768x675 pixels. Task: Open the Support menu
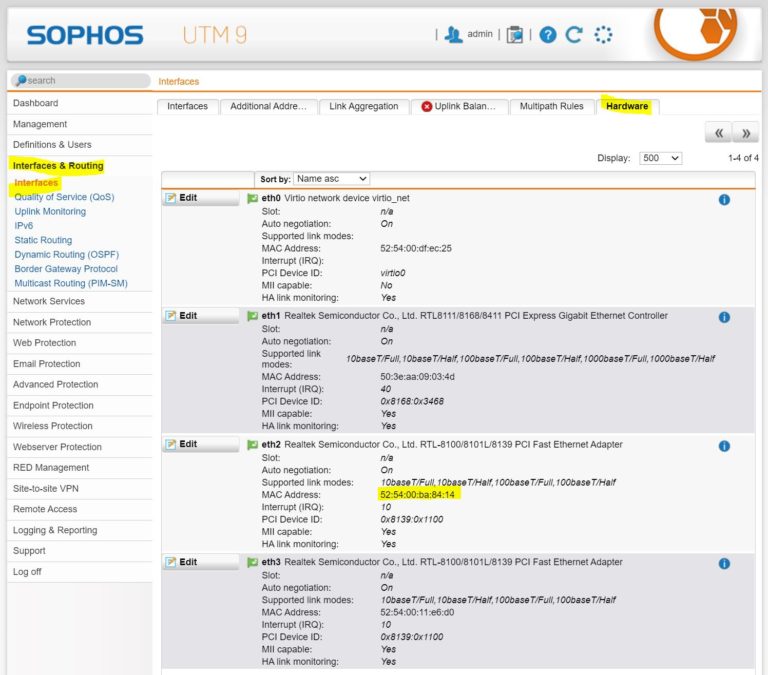point(80,551)
